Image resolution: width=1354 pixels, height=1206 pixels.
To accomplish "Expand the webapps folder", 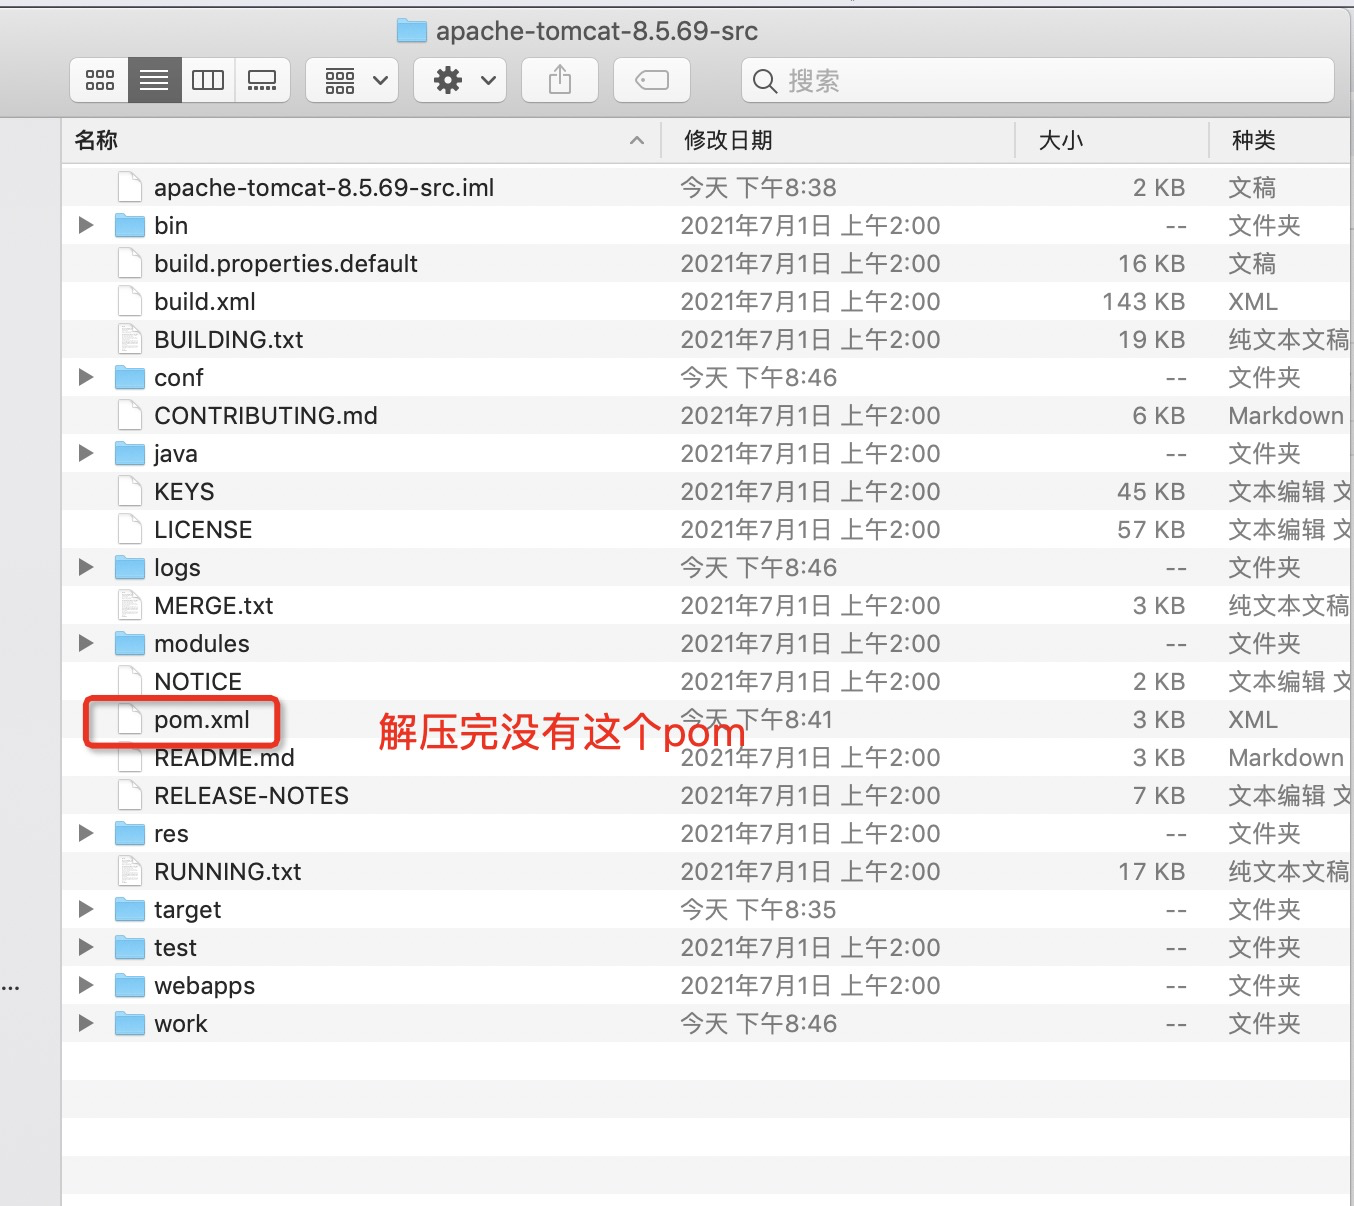I will 86,985.
